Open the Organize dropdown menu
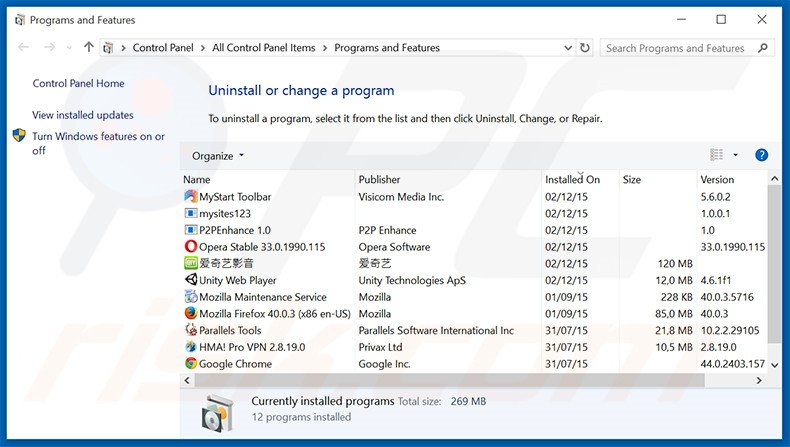The height and width of the screenshot is (447, 790). point(218,156)
